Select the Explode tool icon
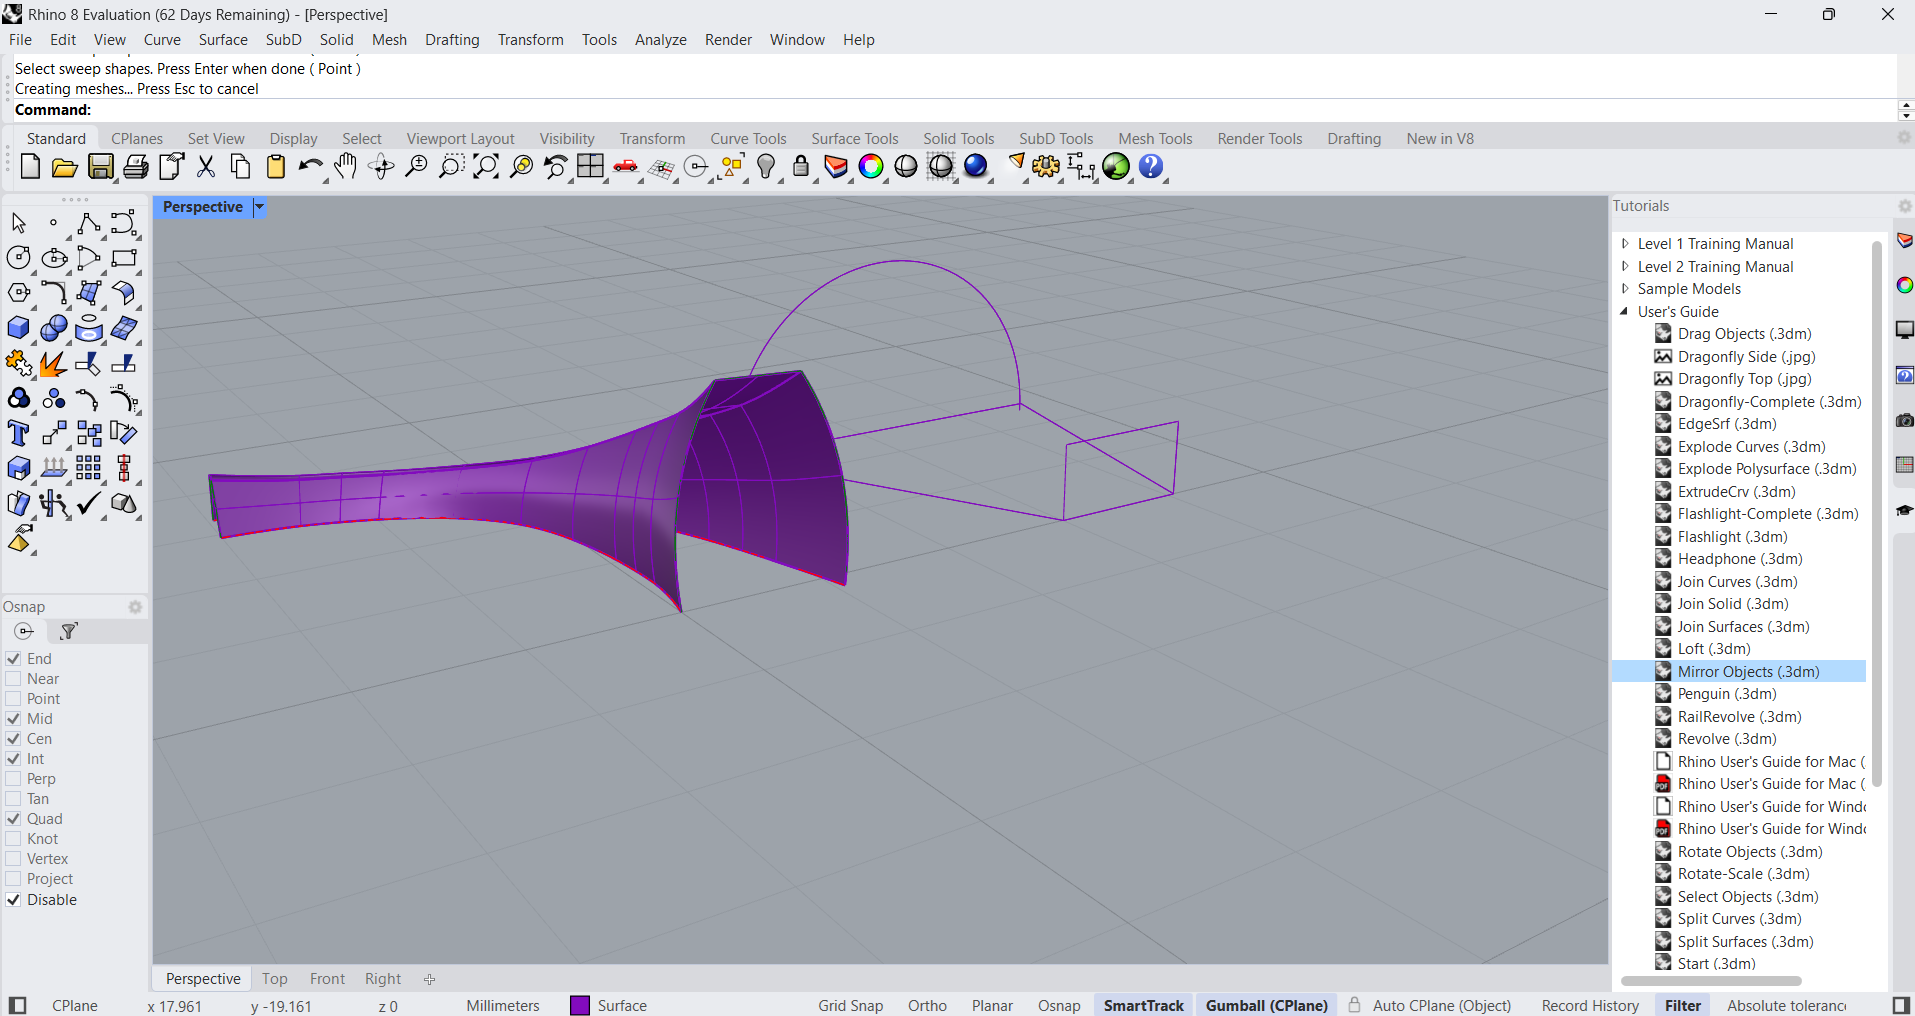The image size is (1915, 1016). 53,364
